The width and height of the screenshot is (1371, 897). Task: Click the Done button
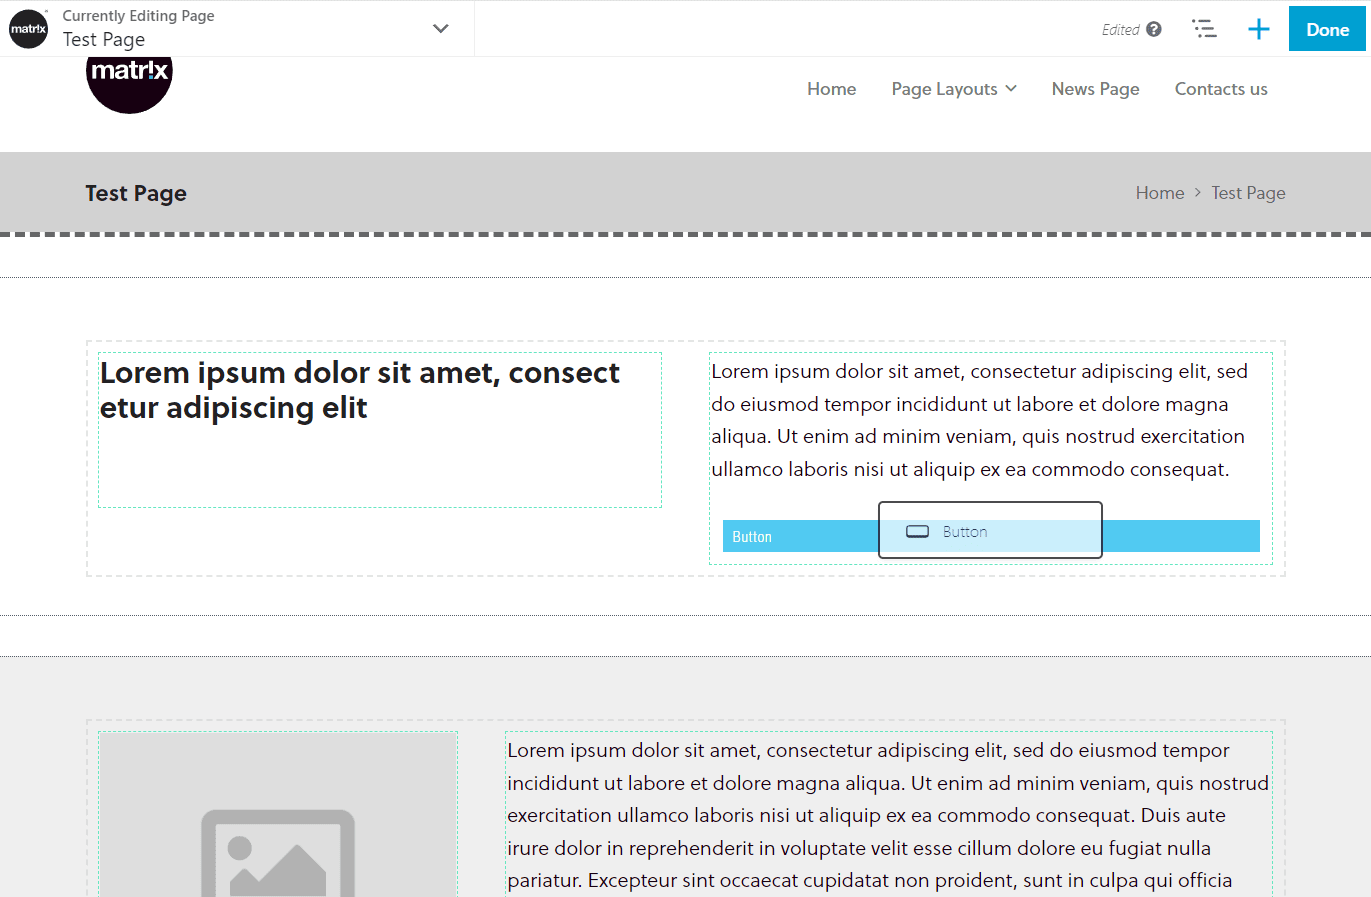(x=1327, y=29)
